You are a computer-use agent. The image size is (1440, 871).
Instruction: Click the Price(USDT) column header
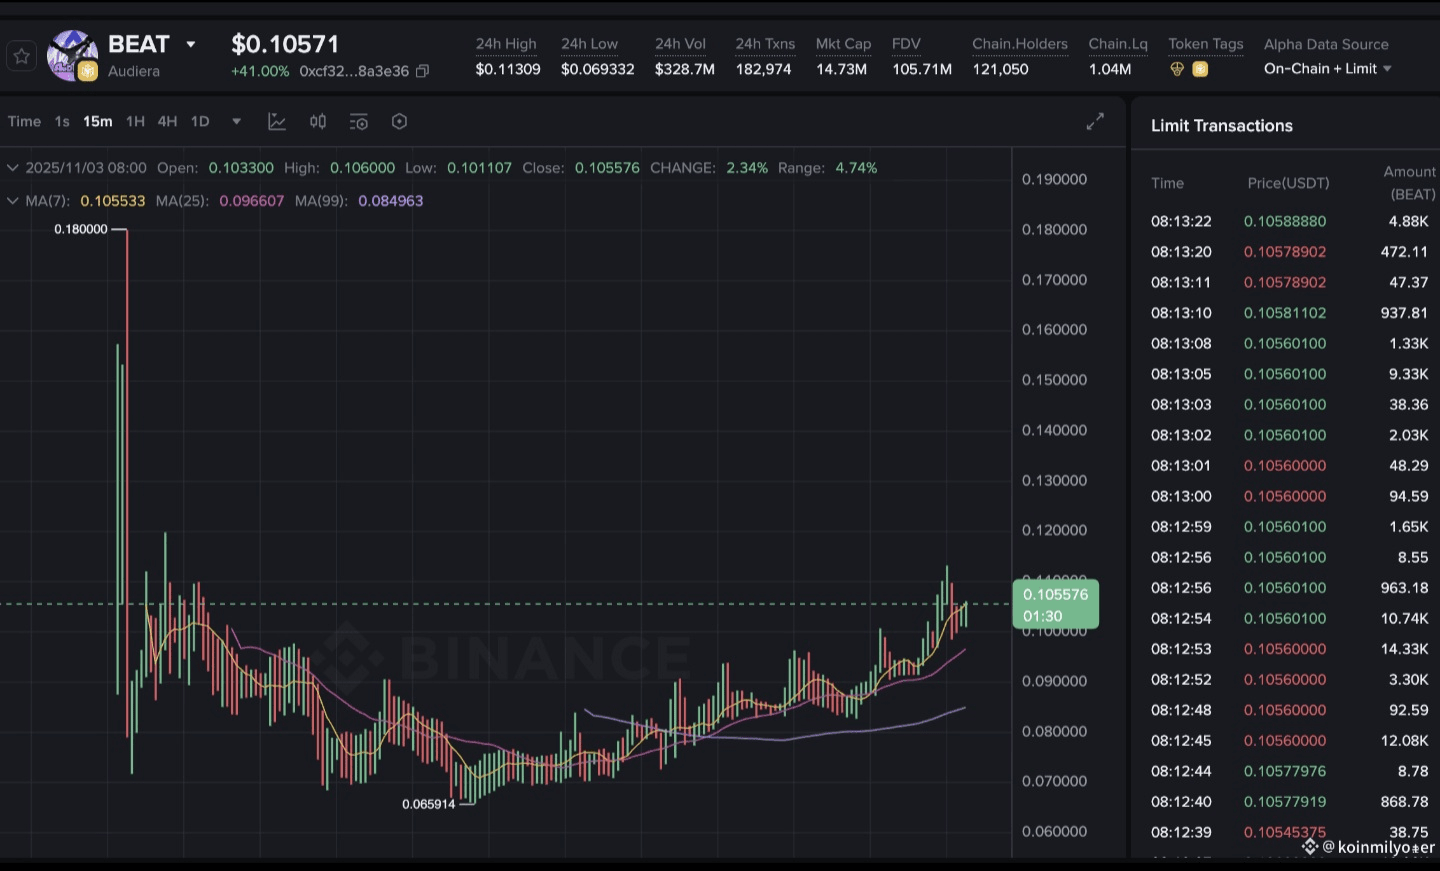point(1289,183)
